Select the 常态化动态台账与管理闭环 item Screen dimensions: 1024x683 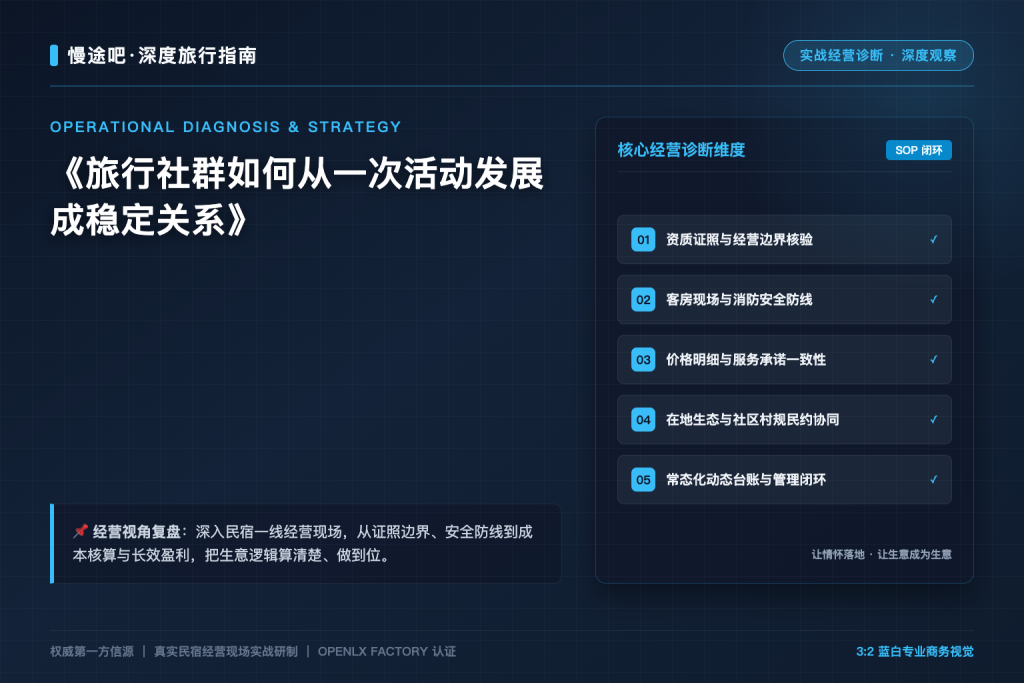click(784, 480)
